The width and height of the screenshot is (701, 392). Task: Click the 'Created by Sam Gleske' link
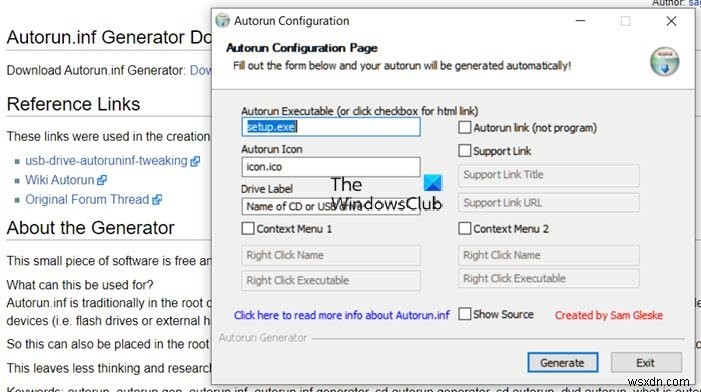pos(609,315)
